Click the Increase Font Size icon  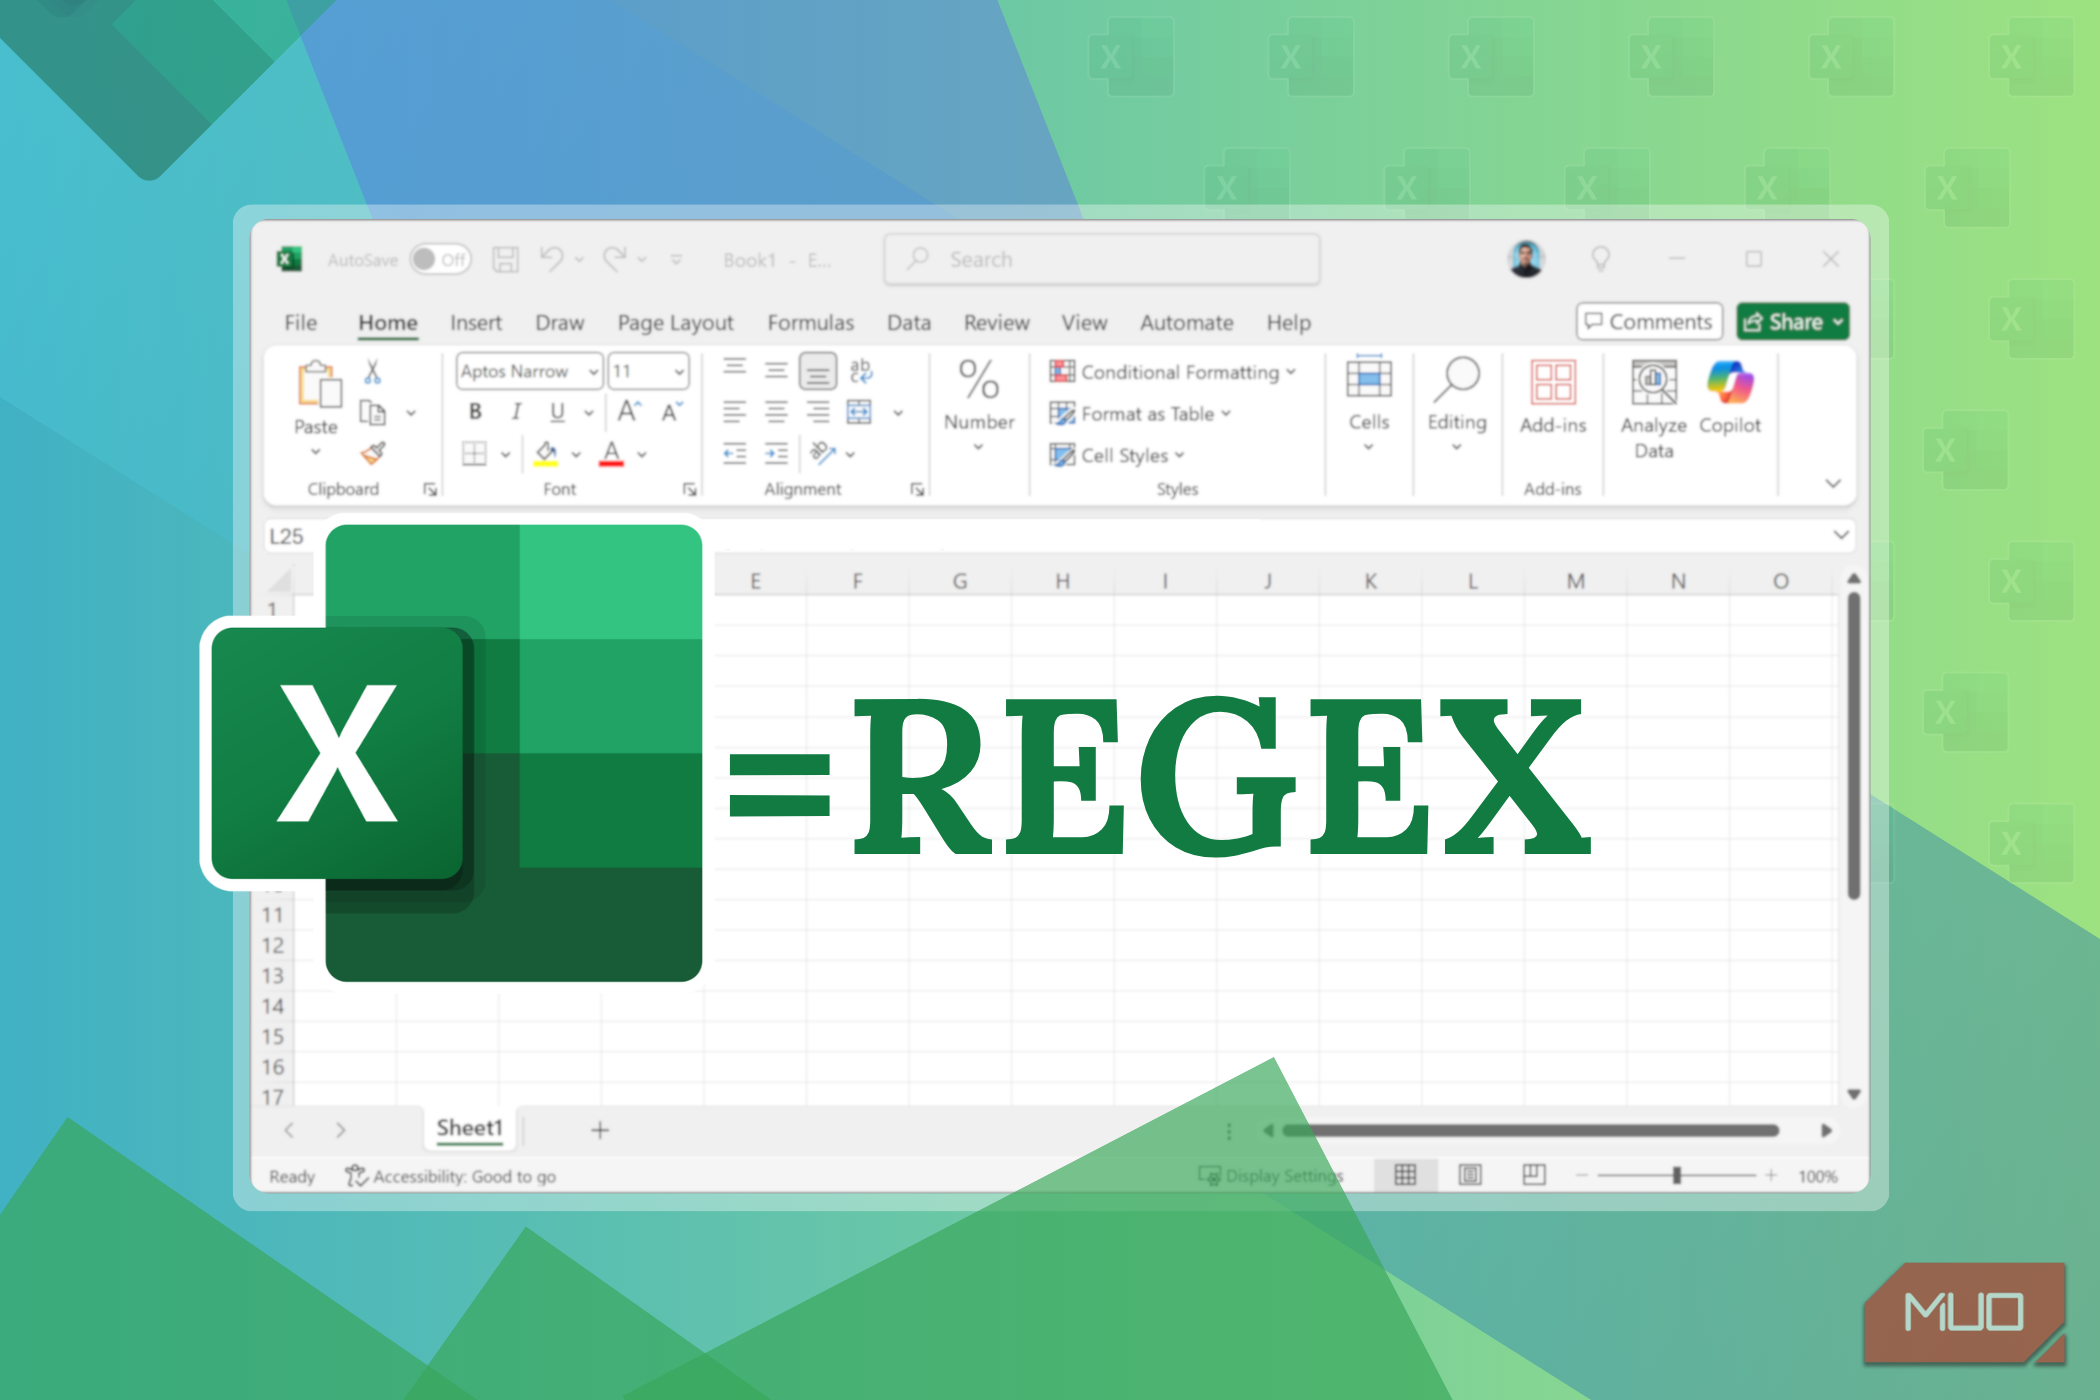pyautogui.click(x=629, y=411)
